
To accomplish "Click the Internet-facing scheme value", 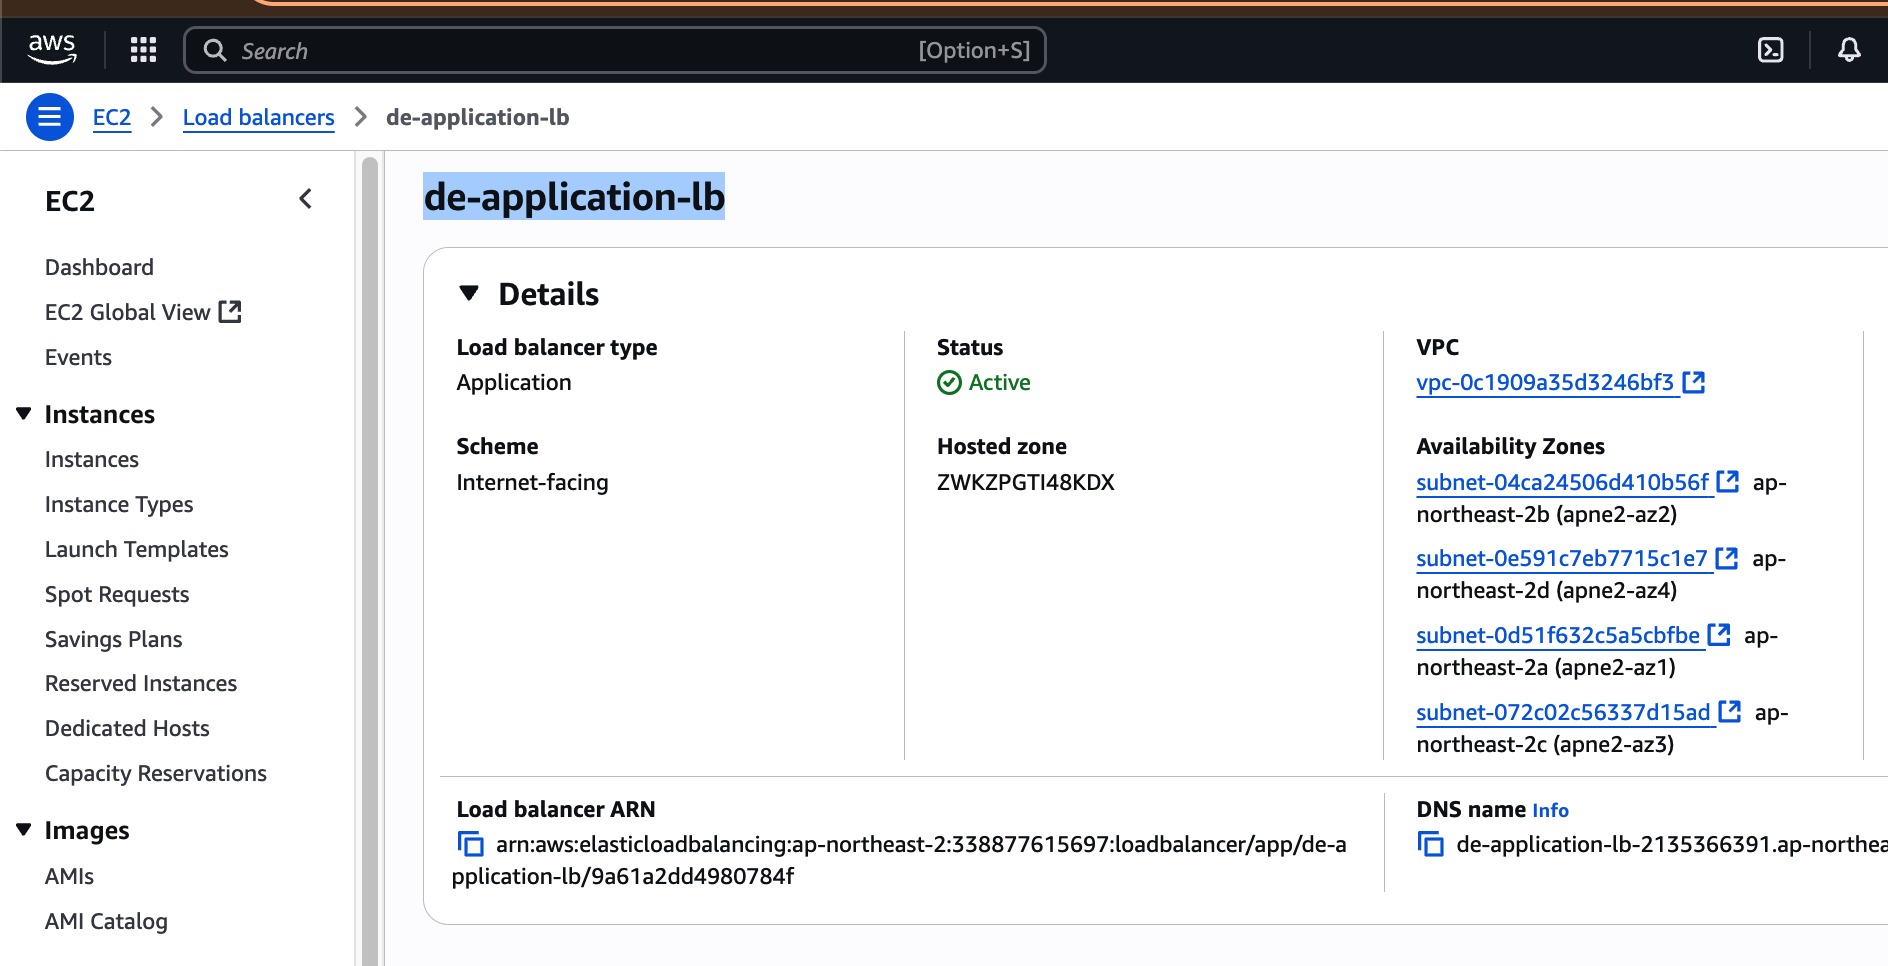I will (532, 482).
